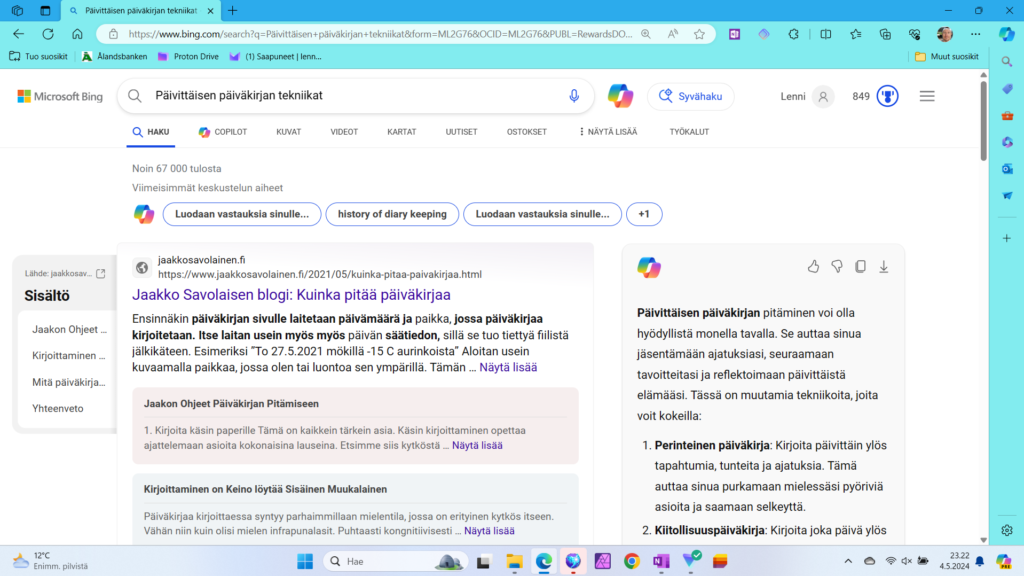Screen dimensions: 1024x576
Task: Expand more search categories with Näytä lisää
Action: point(607,132)
